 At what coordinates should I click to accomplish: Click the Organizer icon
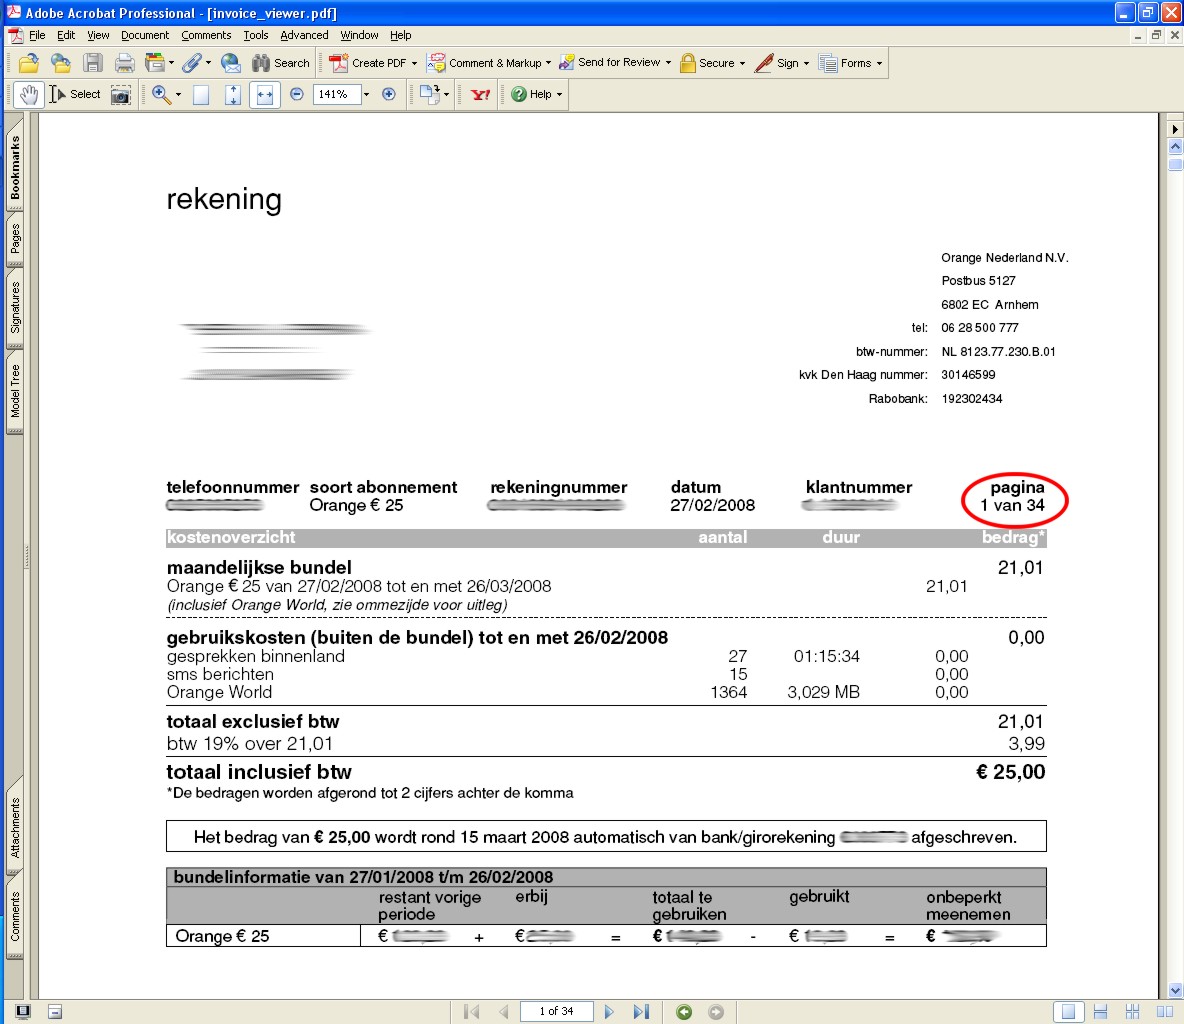155,63
